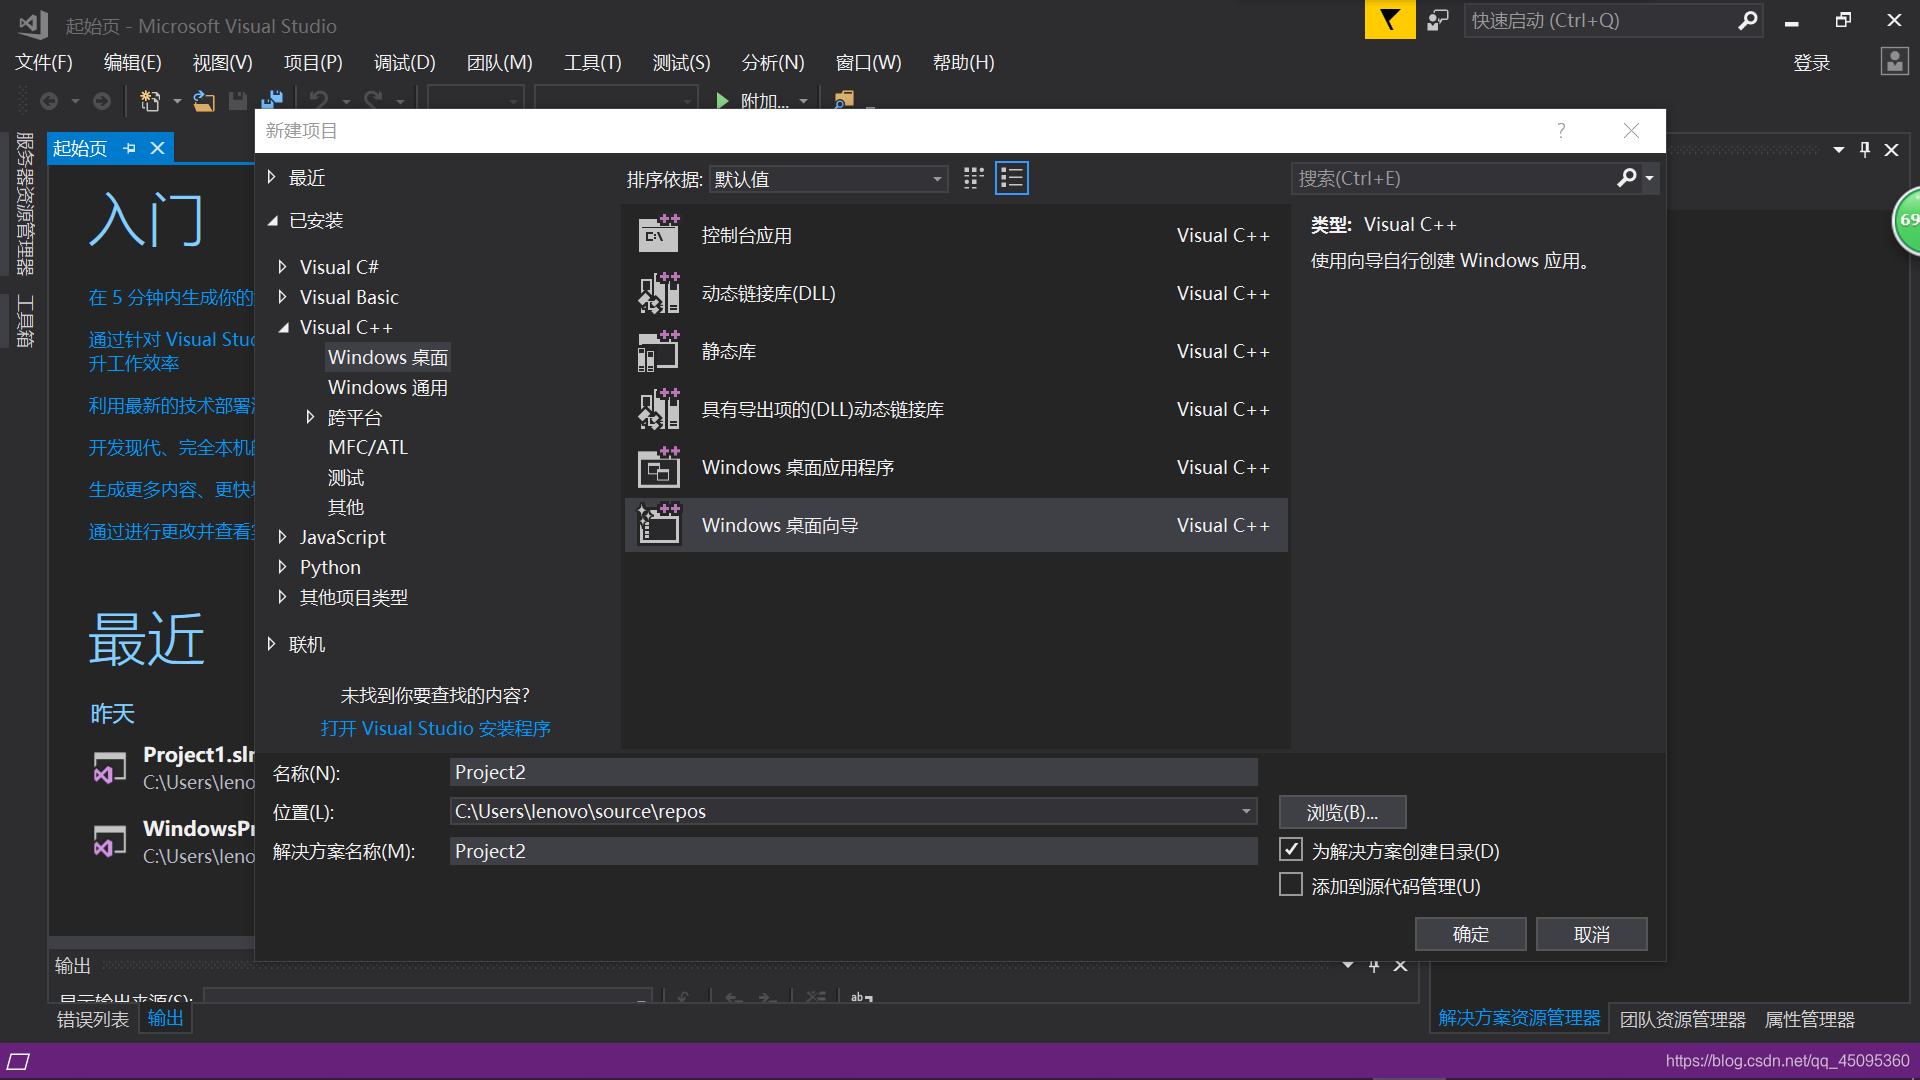The height and width of the screenshot is (1080, 1920).
Task: Click the 快速启动 search input
Action: pyautogui.click(x=1600, y=20)
